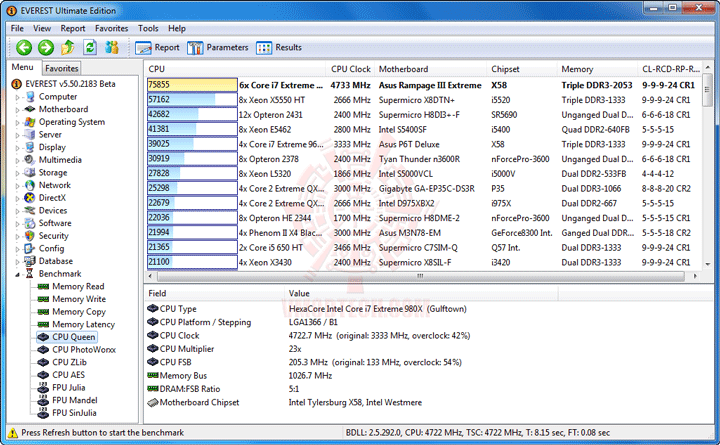This screenshot has height=445, width=720.
Task: Select the 75855 score result row
Action: coord(423,85)
